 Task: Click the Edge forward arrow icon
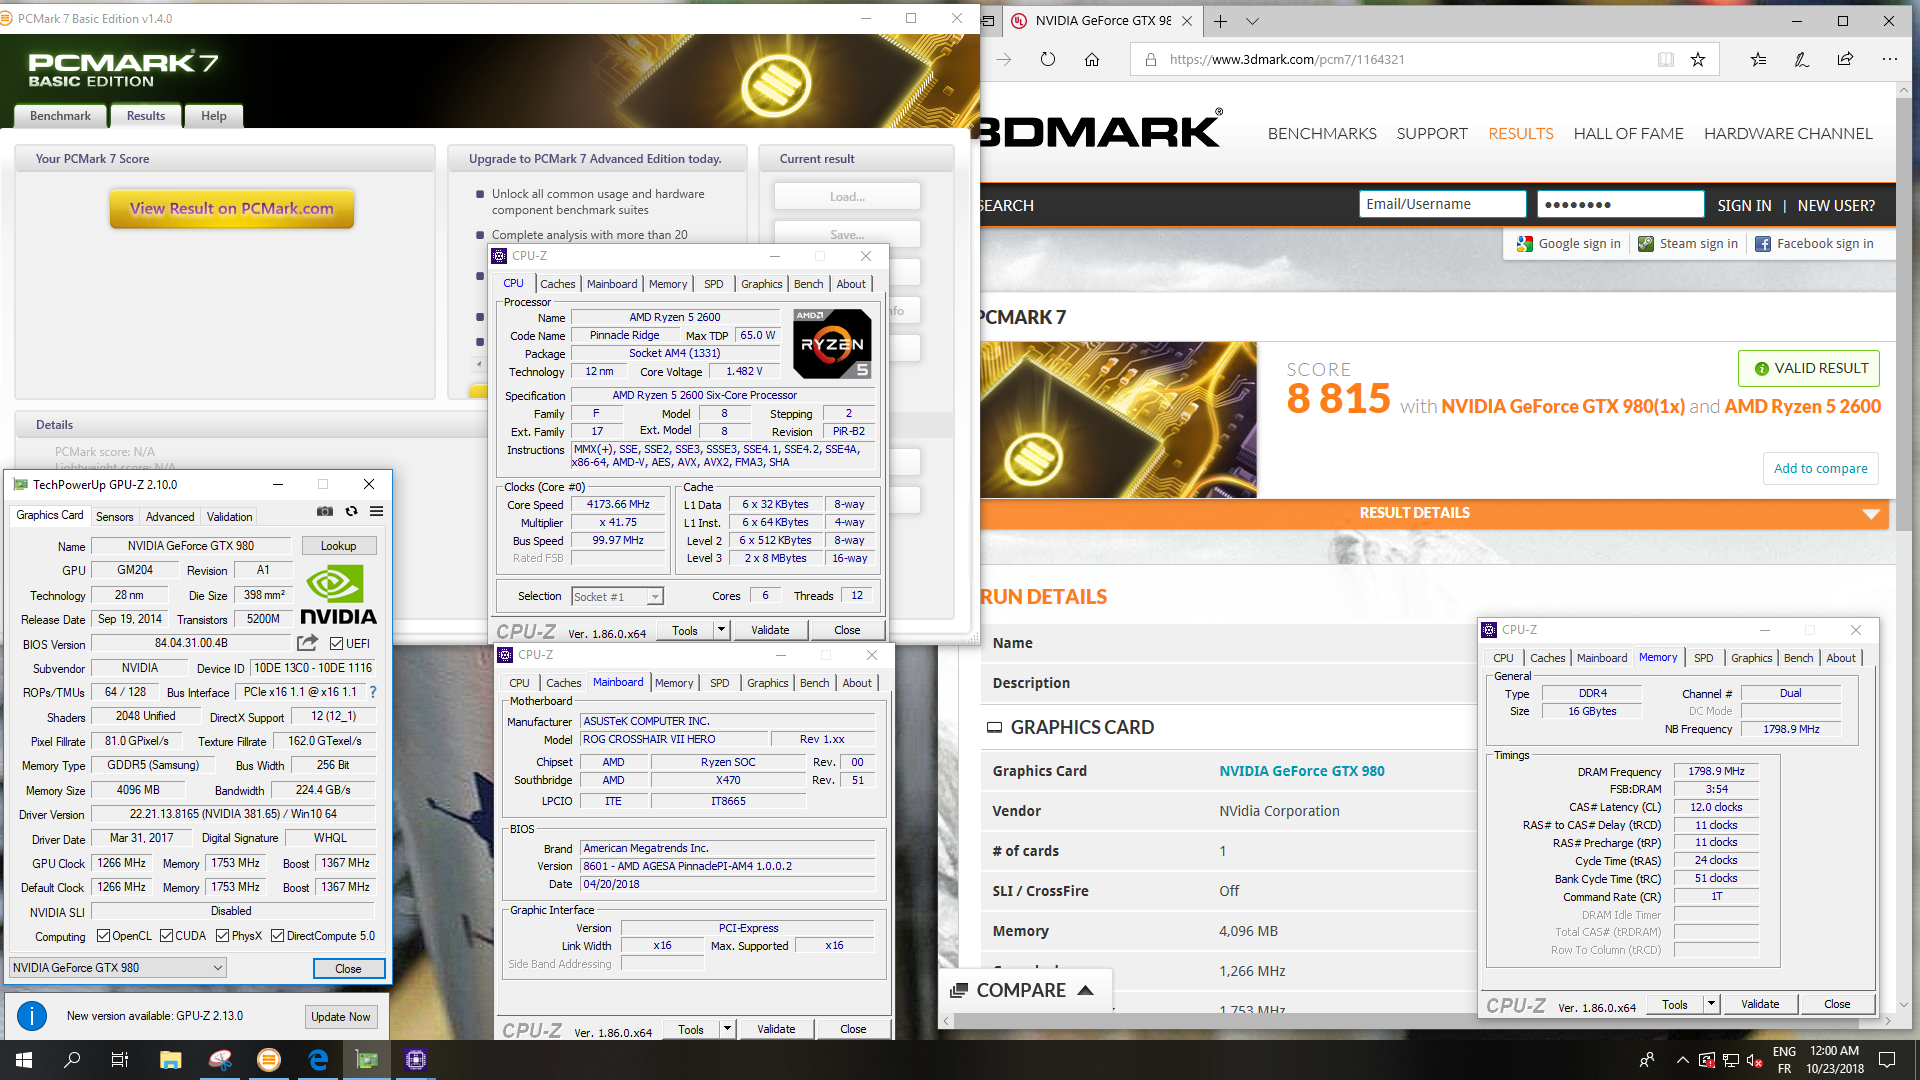1004,59
